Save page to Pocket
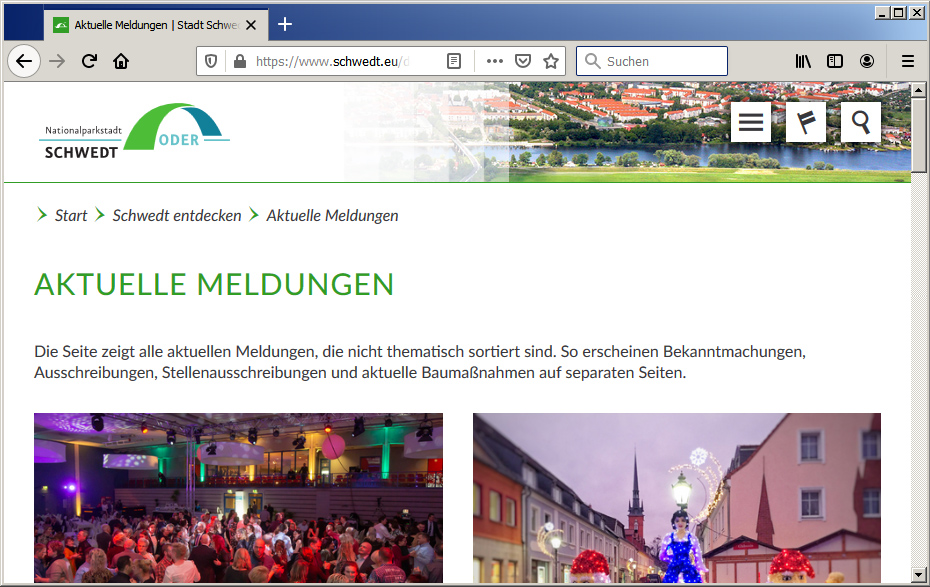Viewport: 930px width, 587px height. 522,61
